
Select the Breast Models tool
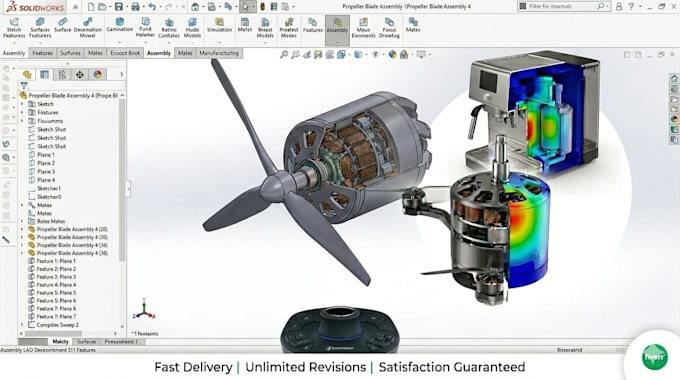pos(265,28)
